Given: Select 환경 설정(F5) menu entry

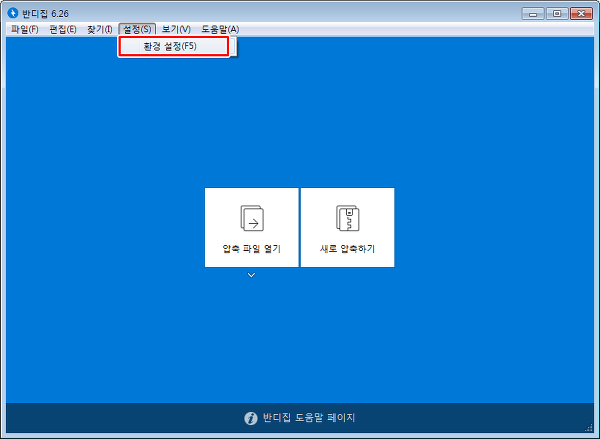Looking at the screenshot, I should [174, 46].
